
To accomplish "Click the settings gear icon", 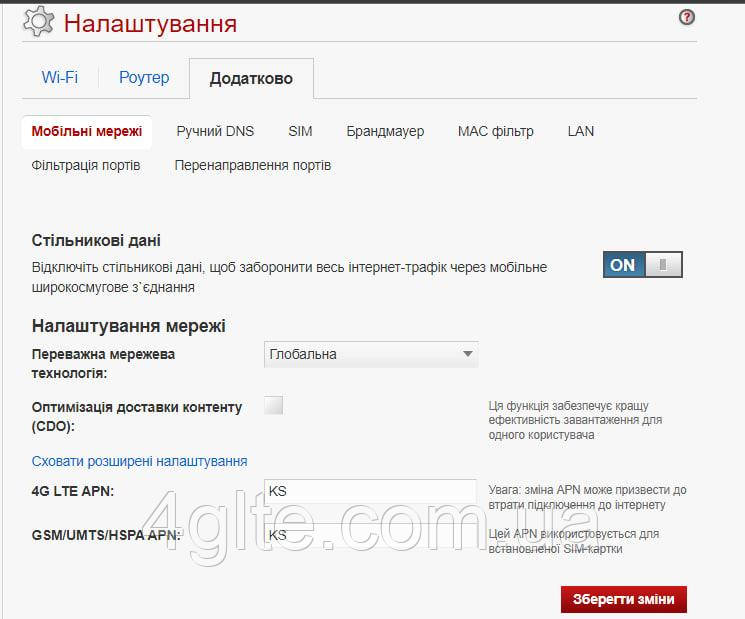I will [38, 22].
